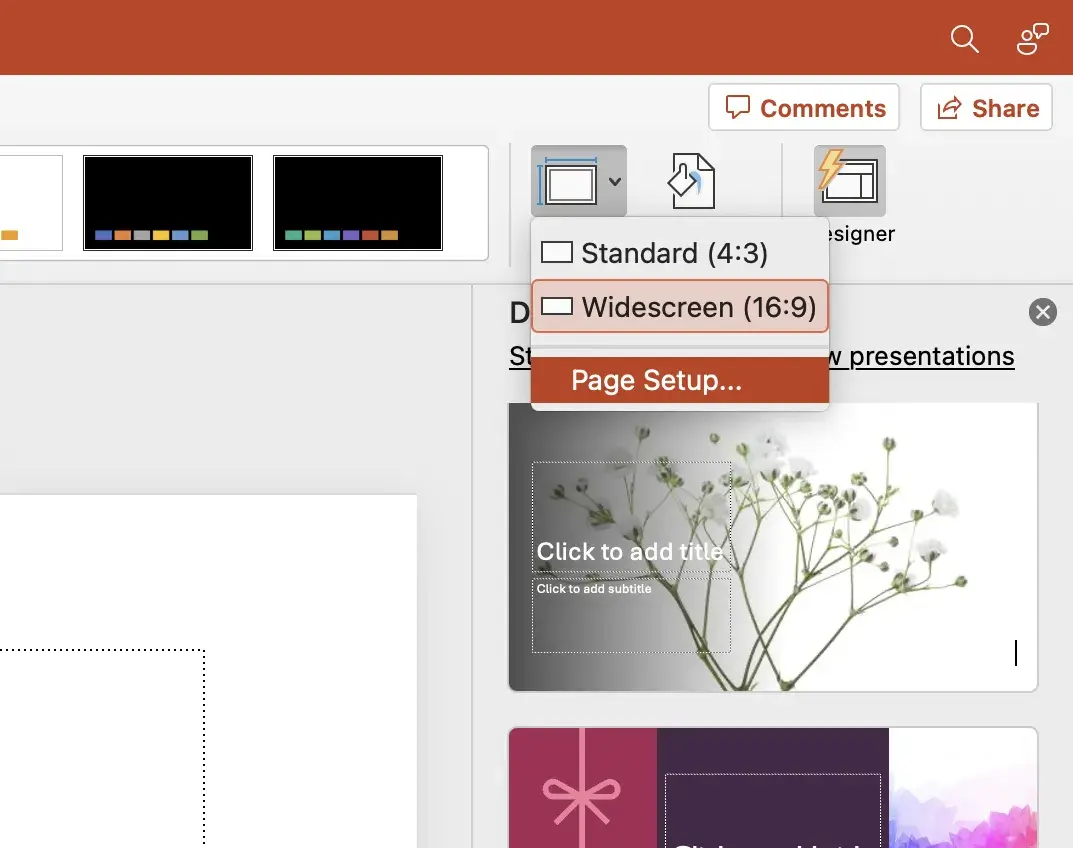Open the collaboration person-with-bubble icon
Image resolution: width=1073 pixels, height=848 pixels.
pyautogui.click(x=1031, y=39)
